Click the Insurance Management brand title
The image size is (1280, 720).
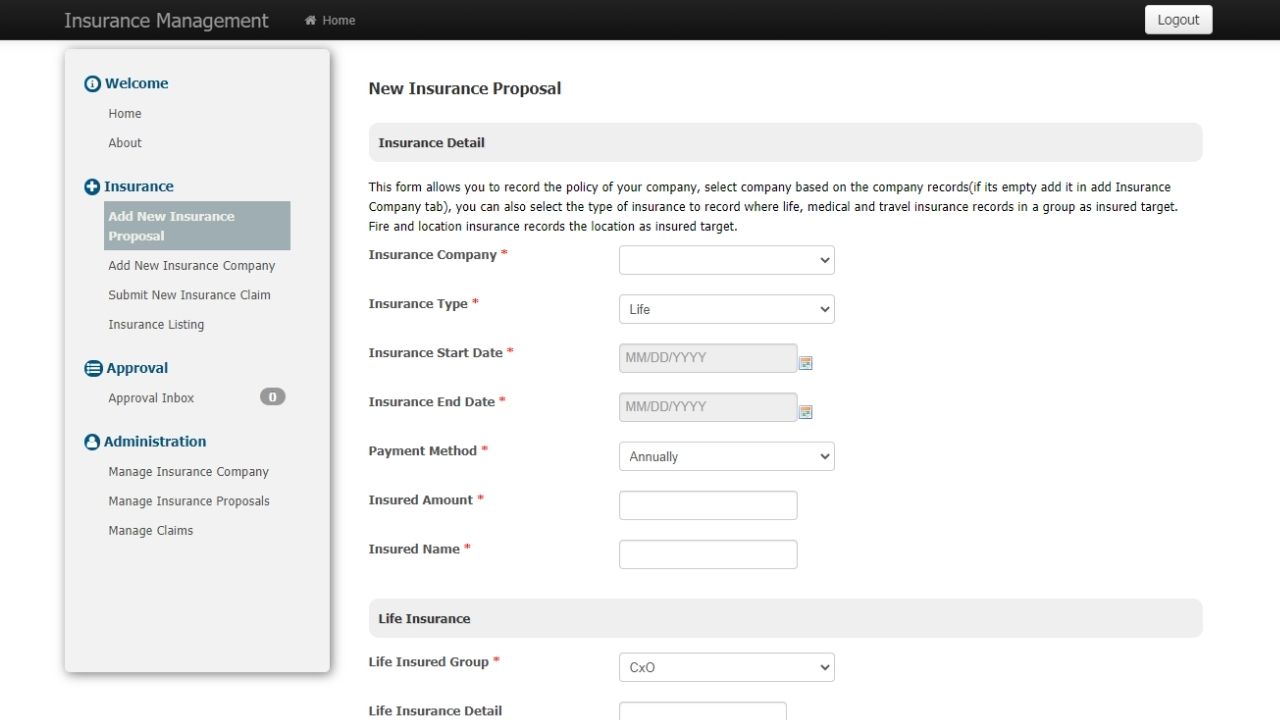pos(166,20)
